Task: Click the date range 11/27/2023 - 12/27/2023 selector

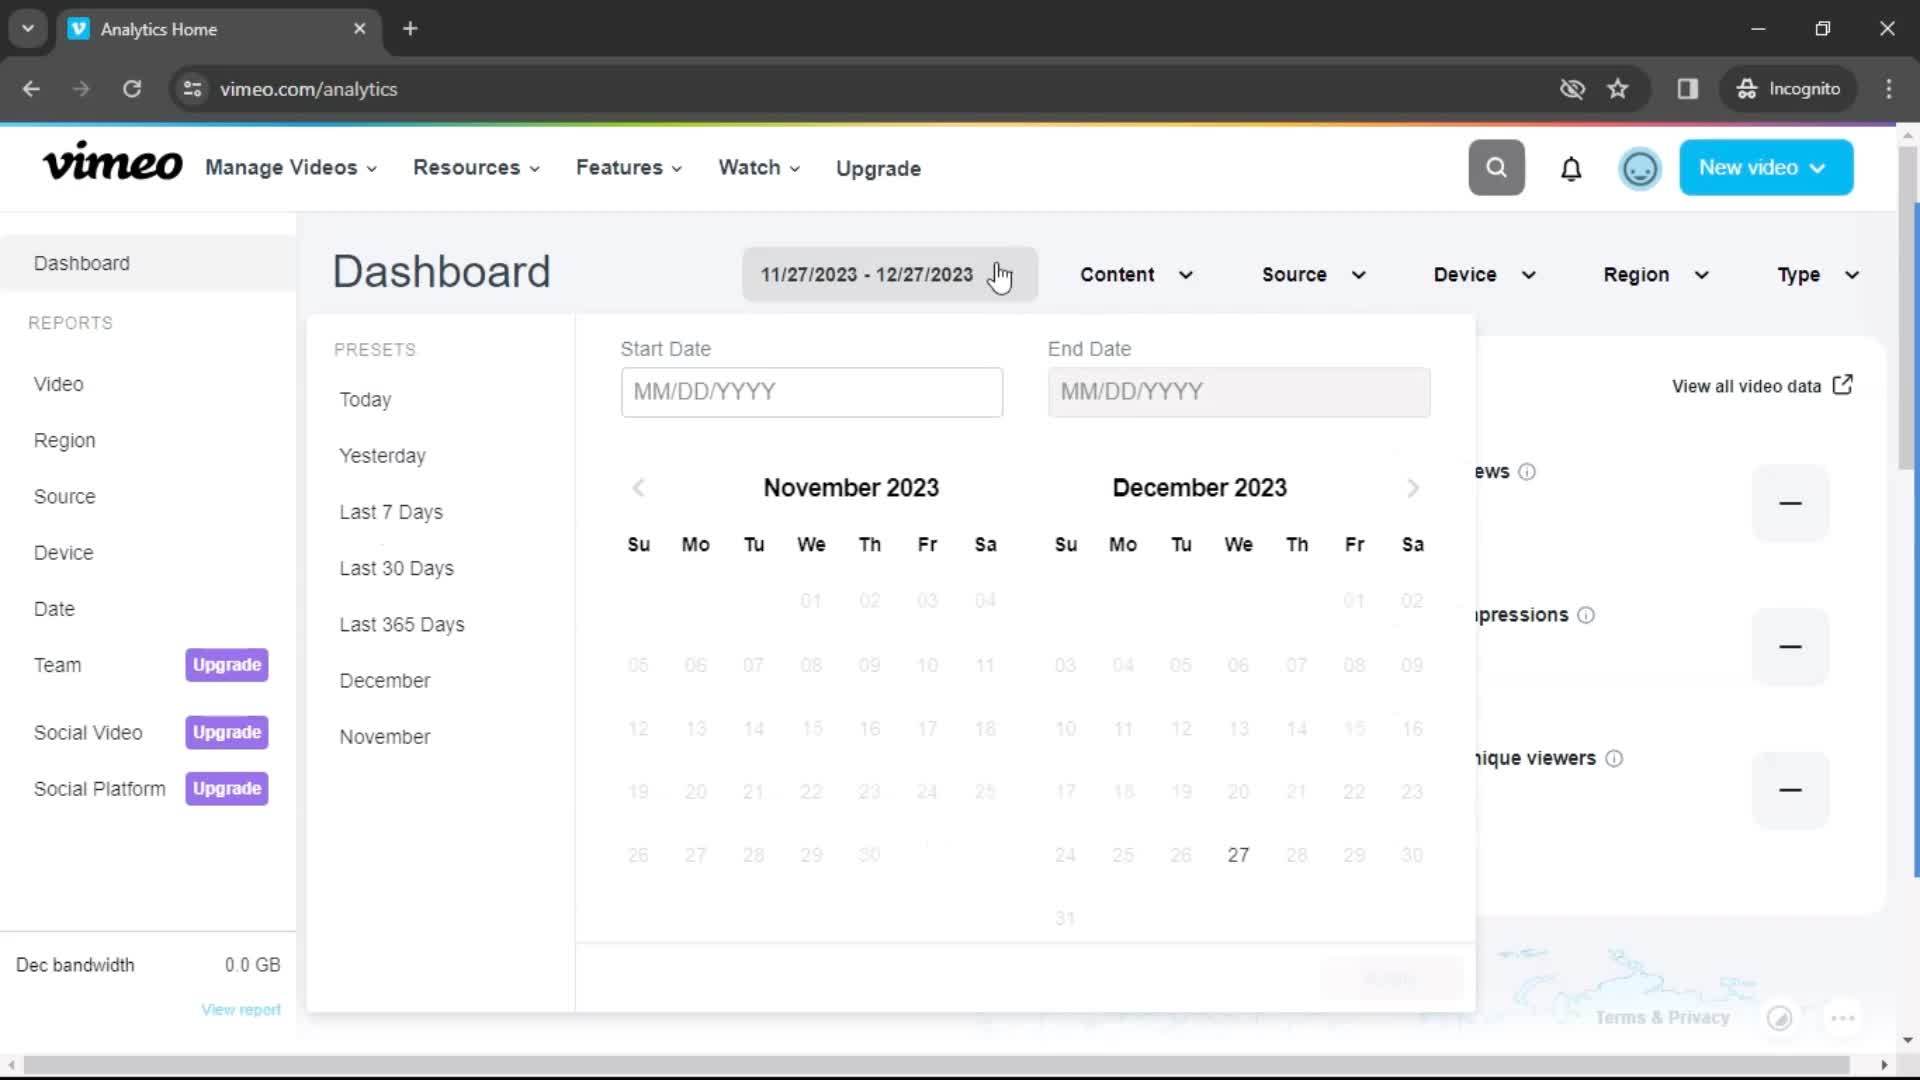Action: tap(889, 275)
